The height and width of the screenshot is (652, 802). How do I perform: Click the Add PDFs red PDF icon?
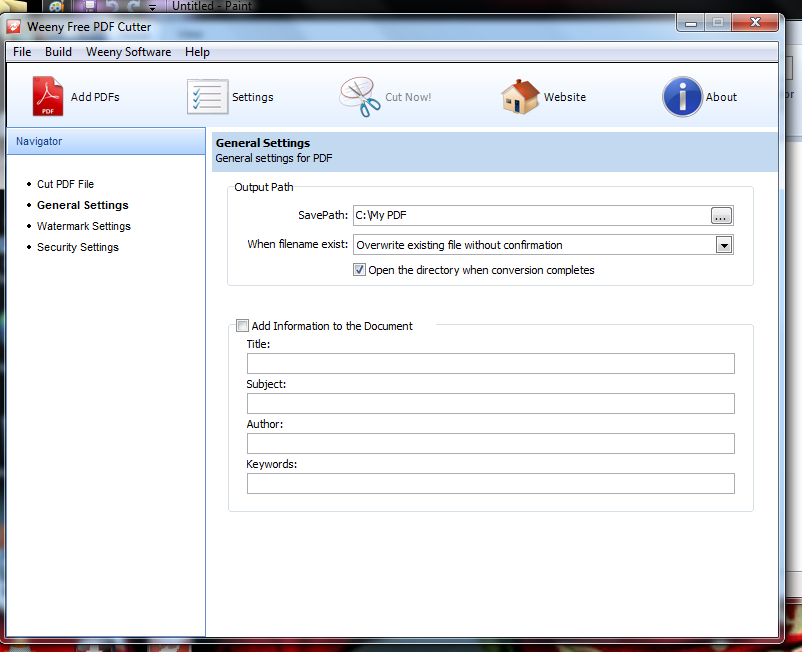click(48, 96)
